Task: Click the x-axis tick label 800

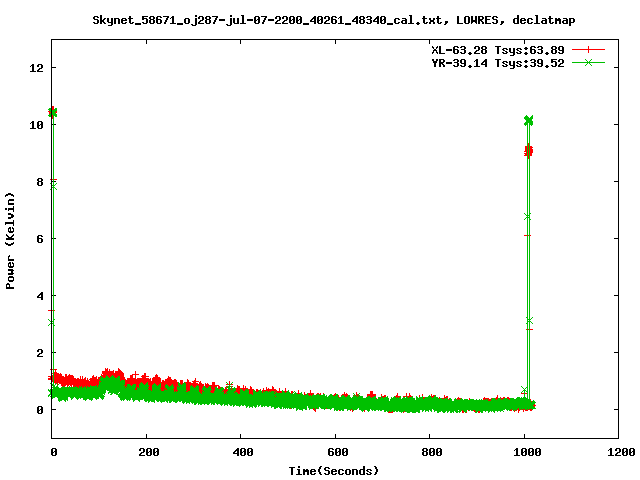Action: pos(432,452)
